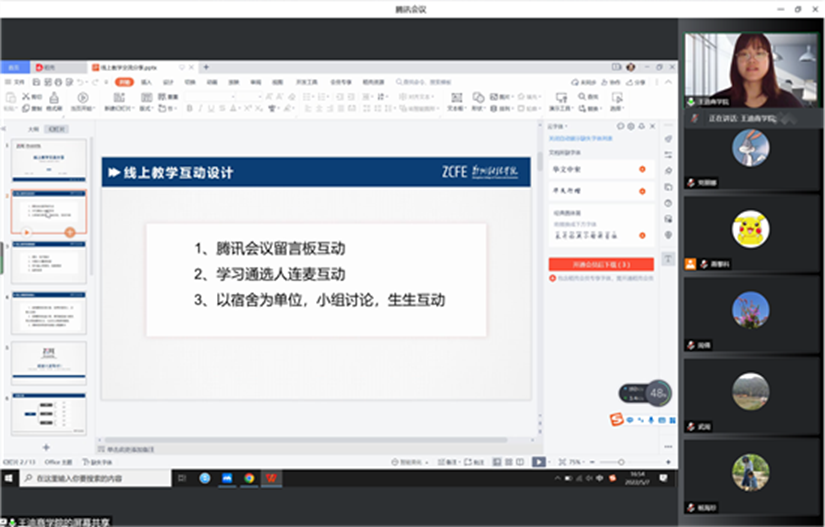Open the Insert ribbon tab
The height and width of the screenshot is (527, 825).
[146, 82]
